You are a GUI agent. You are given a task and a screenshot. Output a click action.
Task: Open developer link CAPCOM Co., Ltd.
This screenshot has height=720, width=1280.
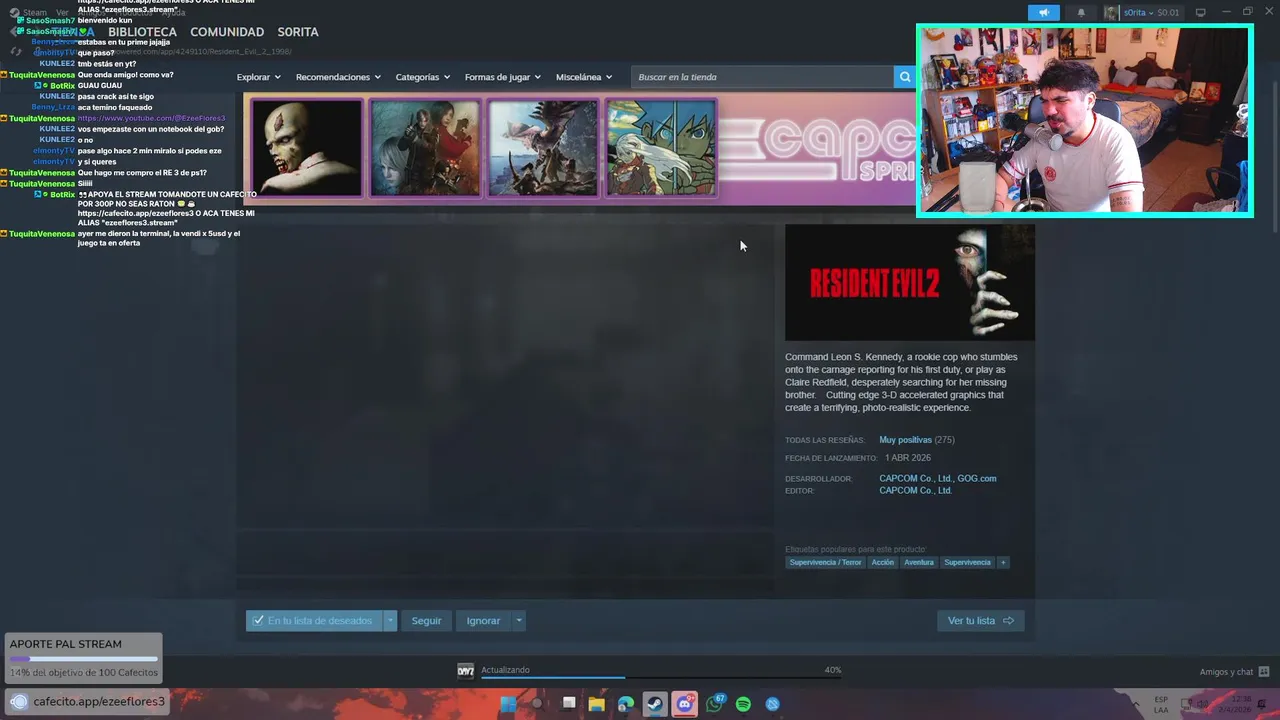coord(914,478)
